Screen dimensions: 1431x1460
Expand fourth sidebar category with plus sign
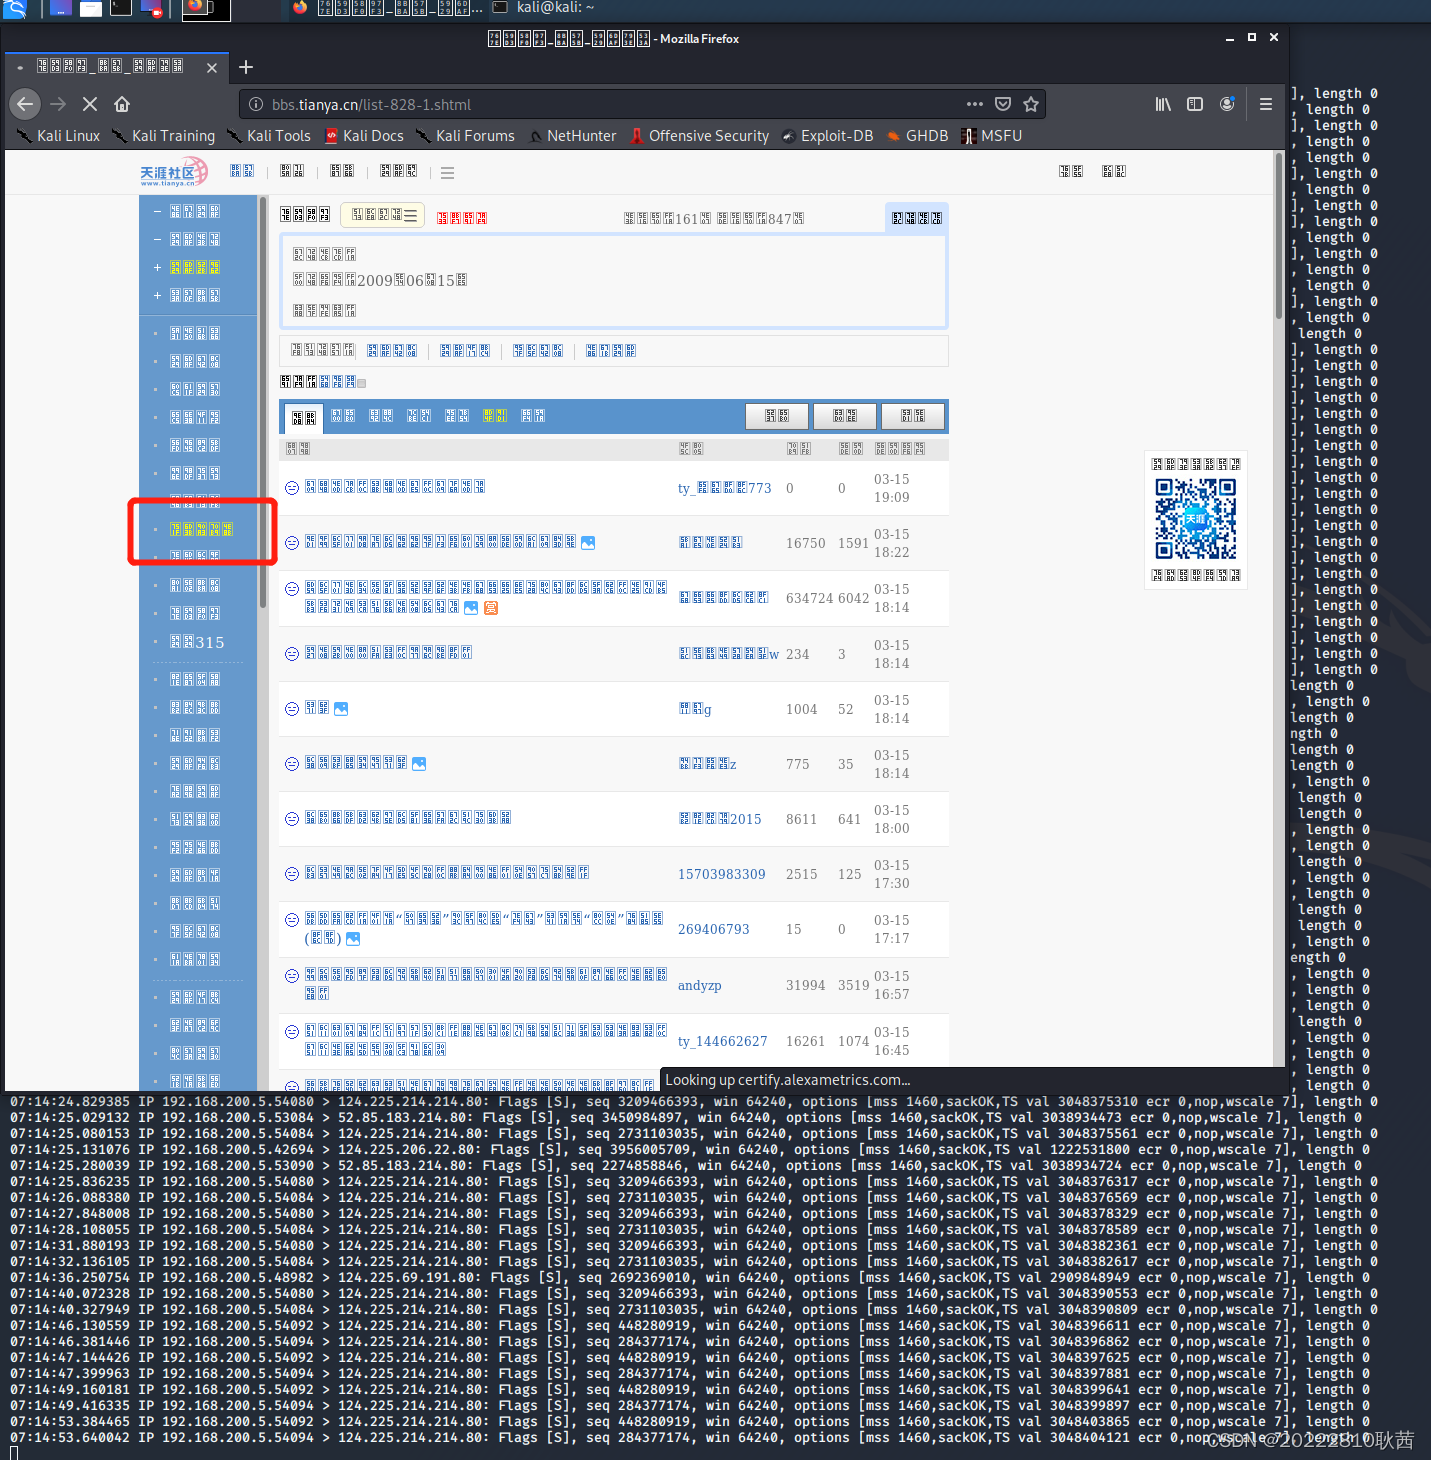pos(157,295)
